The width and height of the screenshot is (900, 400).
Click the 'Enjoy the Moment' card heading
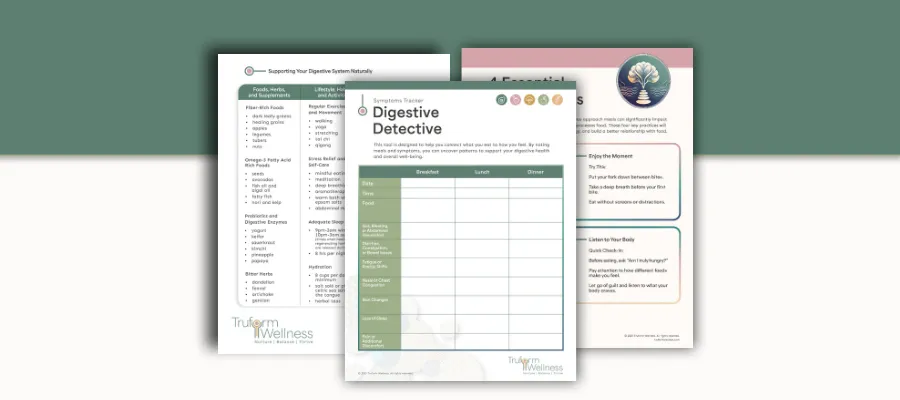click(x=611, y=156)
